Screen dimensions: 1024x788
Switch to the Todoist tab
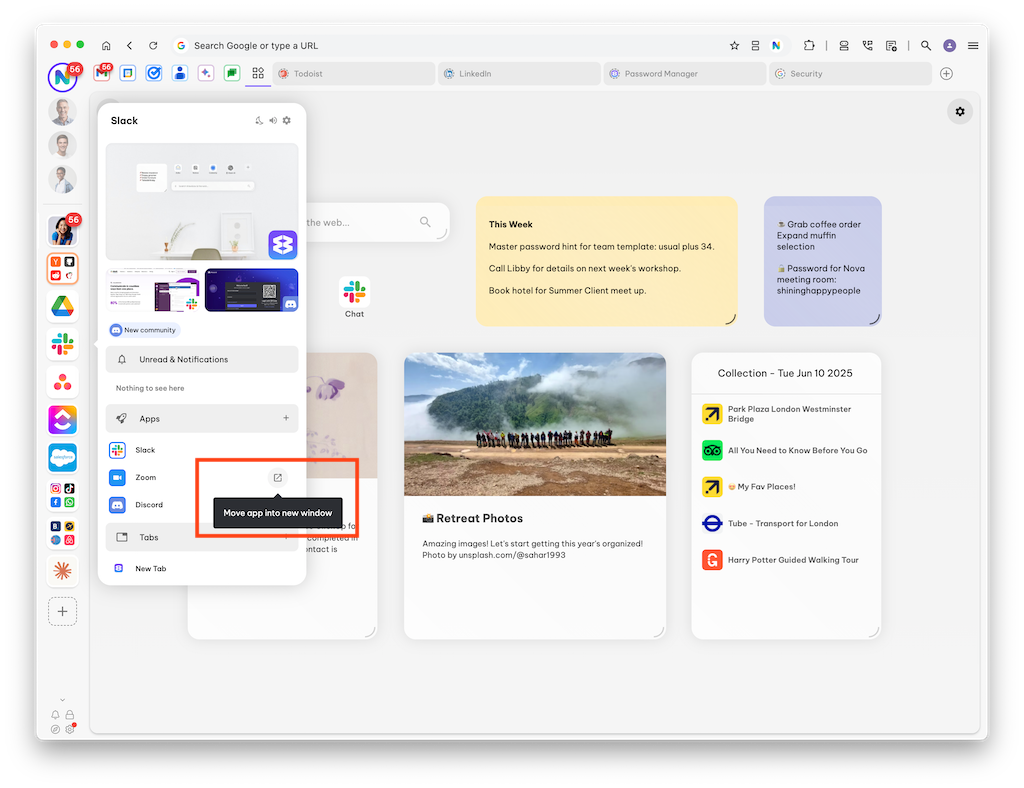[354, 74]
